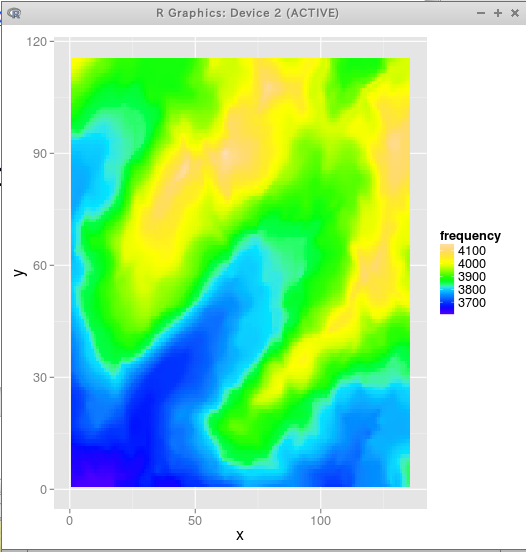
Task: Click the R logo window menu icon
Action: (x=14, y=13)
